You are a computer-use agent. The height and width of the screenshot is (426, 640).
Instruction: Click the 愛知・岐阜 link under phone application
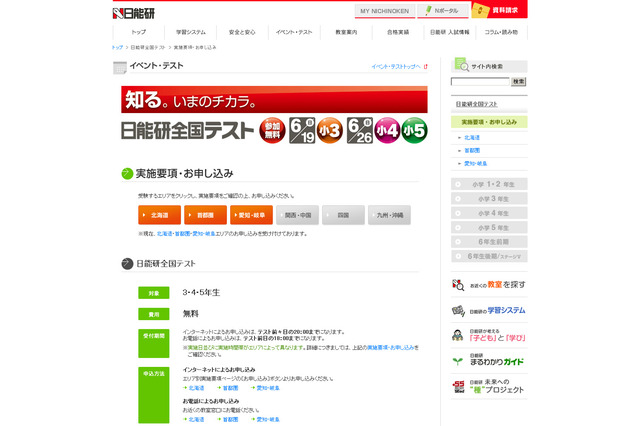coord(268,419)
